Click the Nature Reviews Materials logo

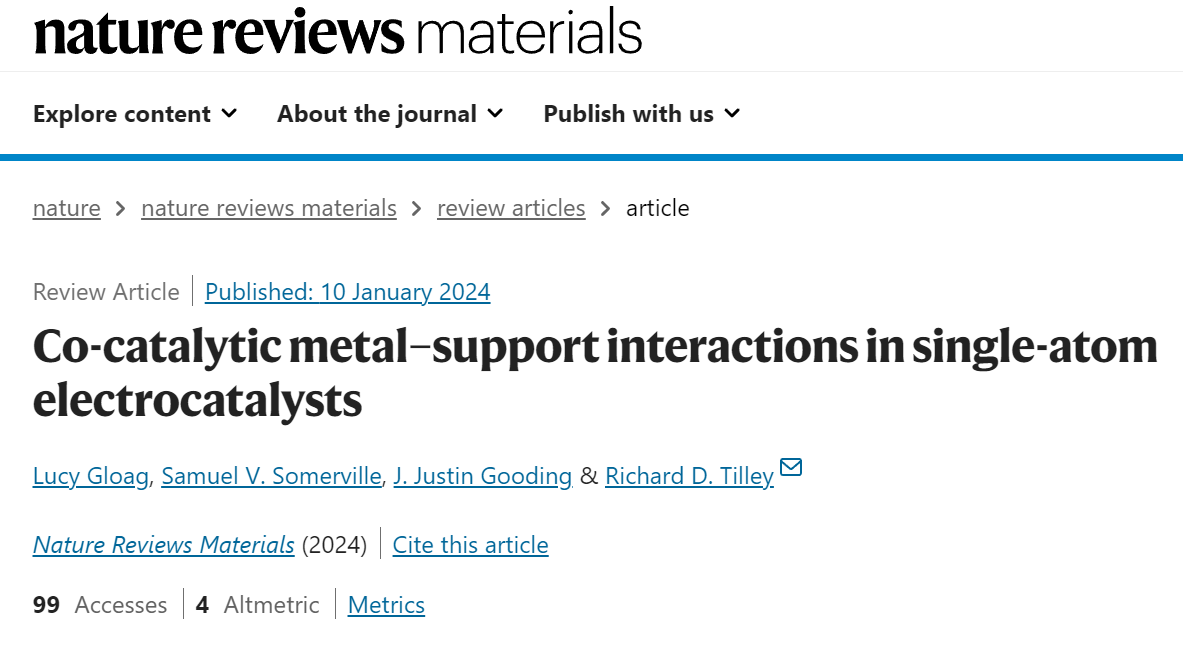tap(338, 32)
